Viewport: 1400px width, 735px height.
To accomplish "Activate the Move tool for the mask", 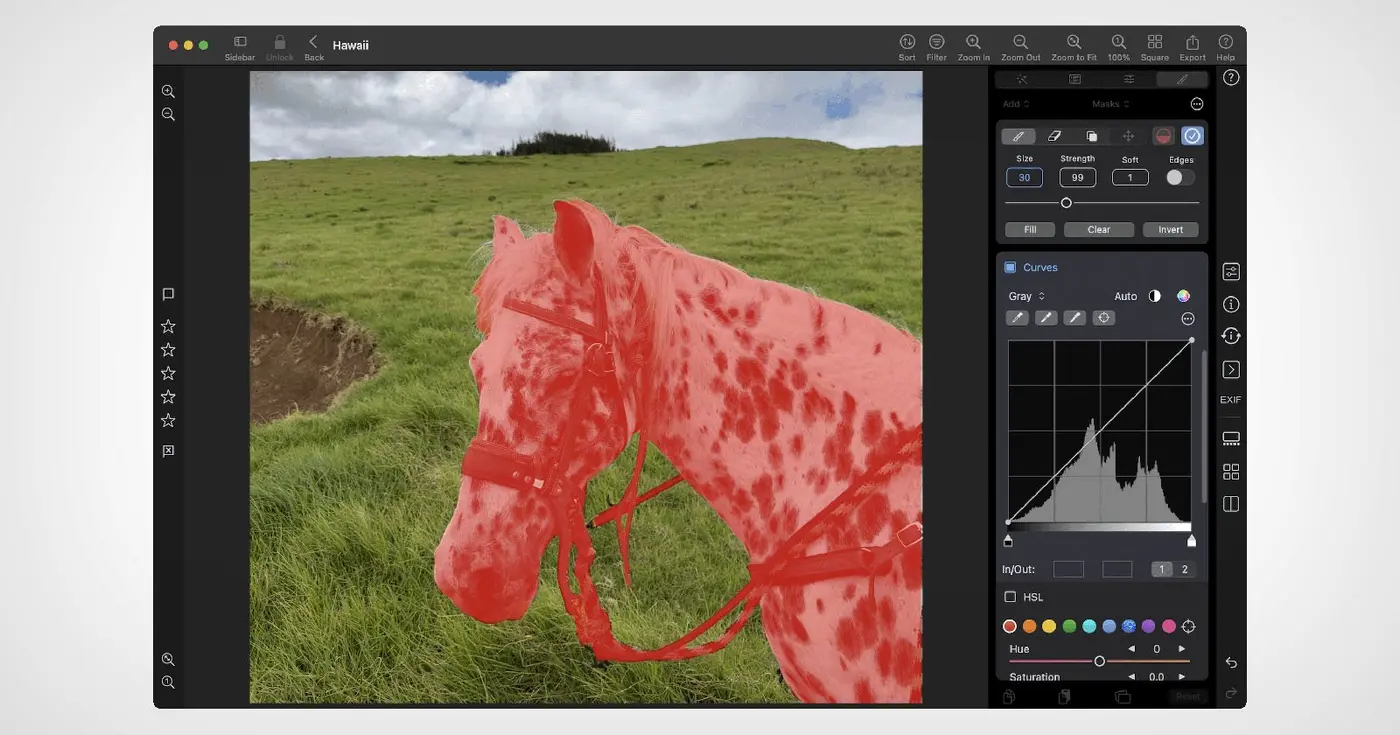I will click(x=1129, y=135).
